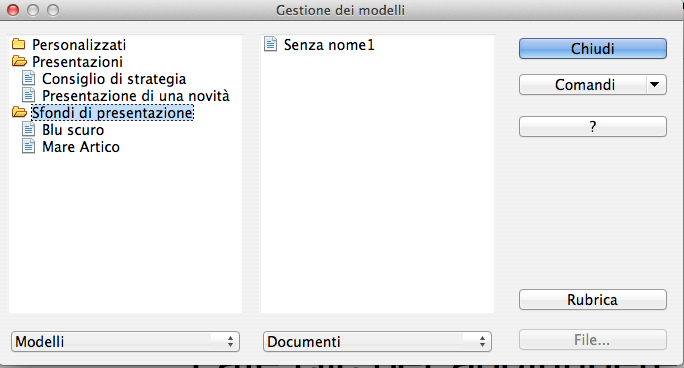Click the Chiudi button
684x368 pixels.
coord(593,48)
